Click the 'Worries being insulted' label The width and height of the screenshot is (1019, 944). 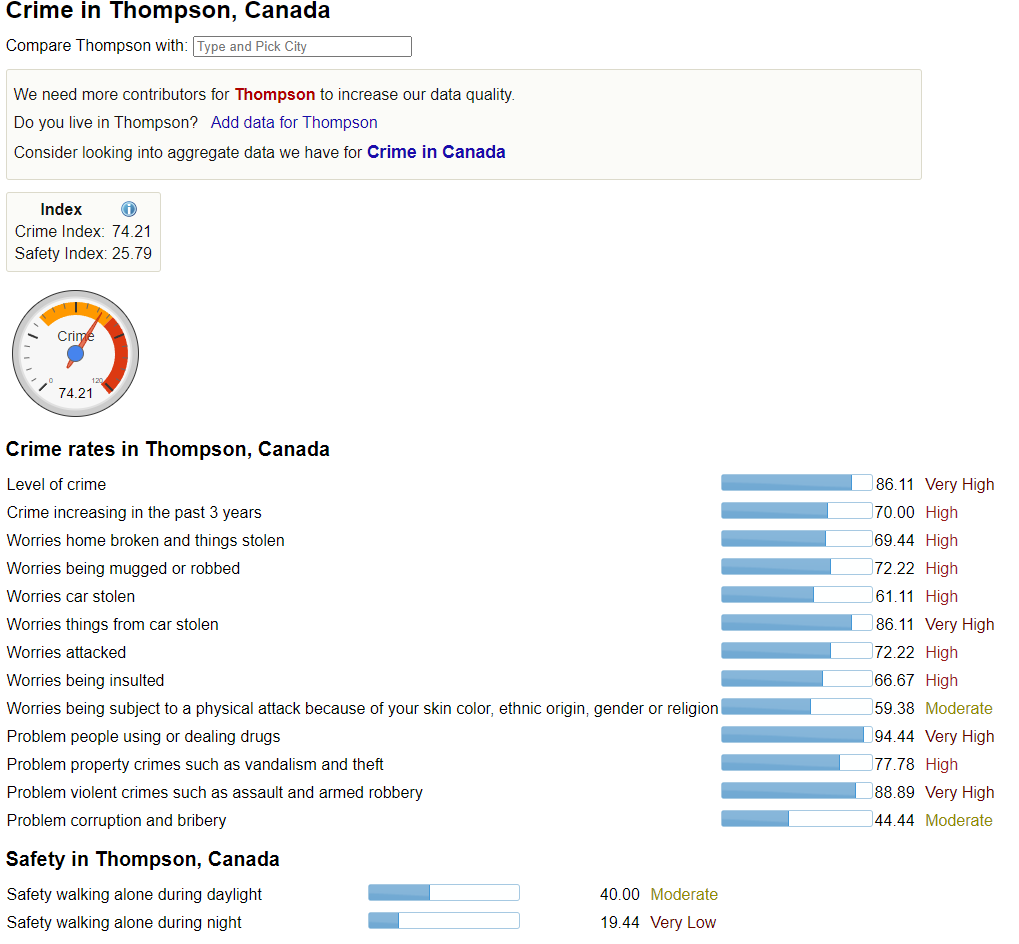(x=85, y=680)
